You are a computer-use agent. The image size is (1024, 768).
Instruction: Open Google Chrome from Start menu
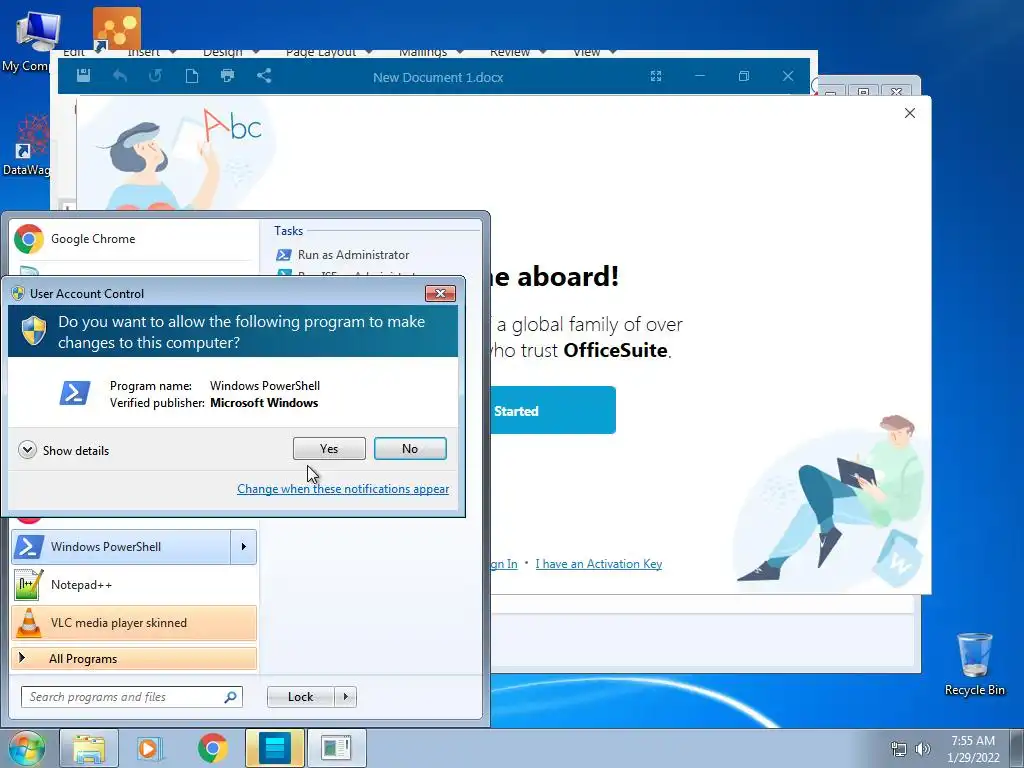134,239
